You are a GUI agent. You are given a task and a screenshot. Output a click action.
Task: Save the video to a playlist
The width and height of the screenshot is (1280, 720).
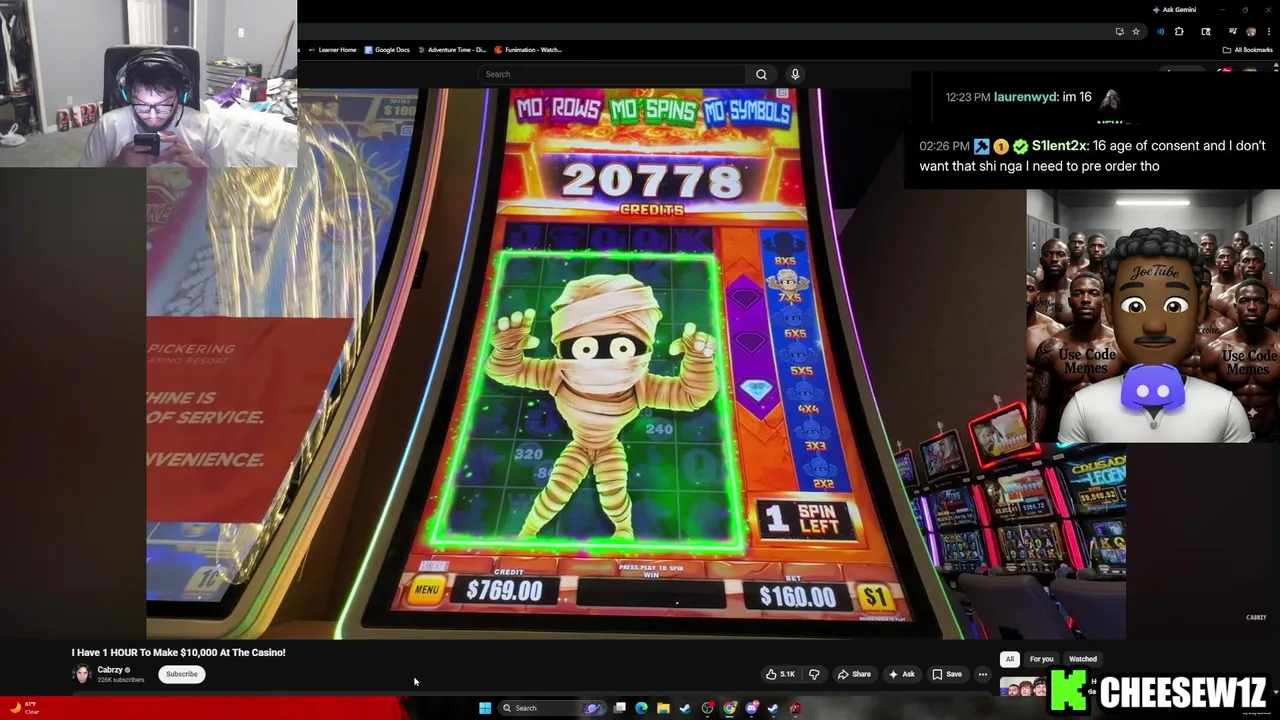tap(947, 674)
